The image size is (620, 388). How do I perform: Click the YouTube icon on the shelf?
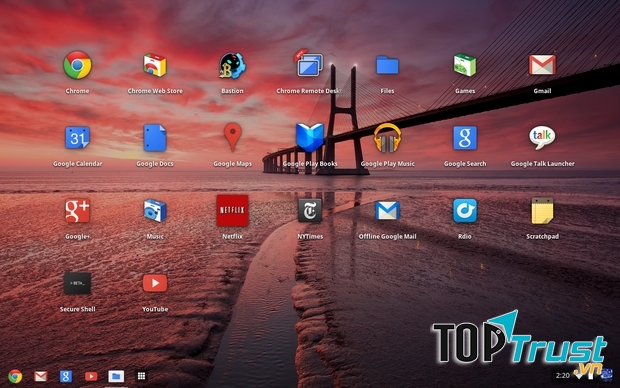click(x=91, y=376)
